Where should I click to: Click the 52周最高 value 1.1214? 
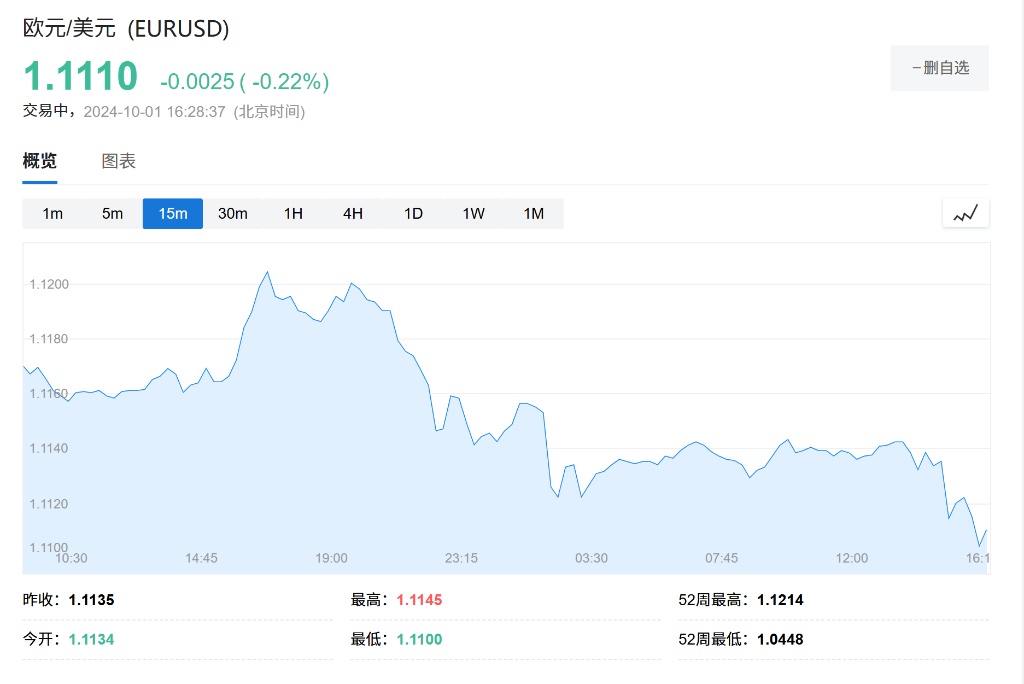[x=780, y=600]
